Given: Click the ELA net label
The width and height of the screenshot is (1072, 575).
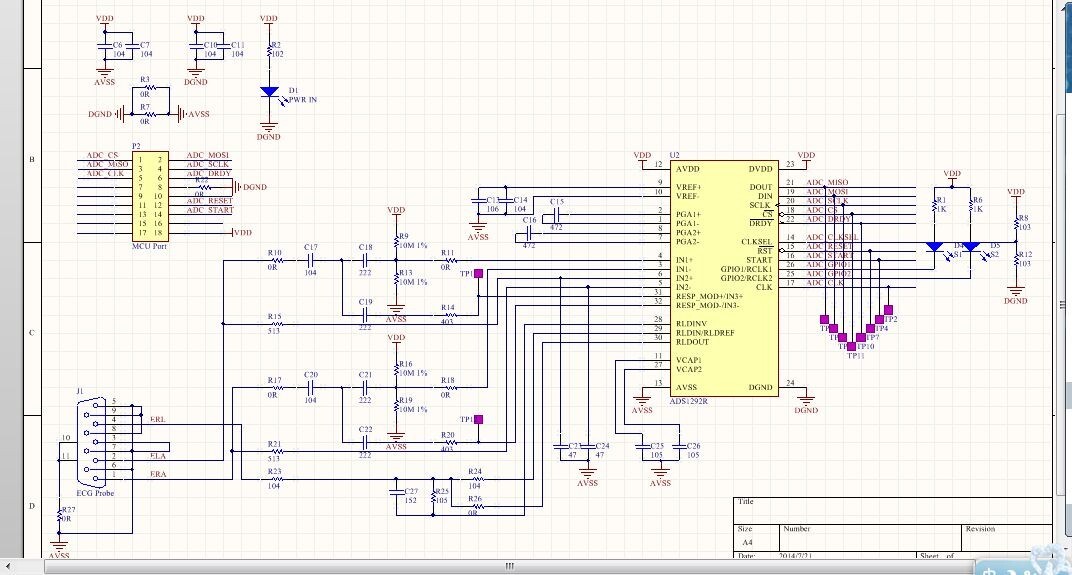Looking at the screenshot, I should (x=158, y=456).
